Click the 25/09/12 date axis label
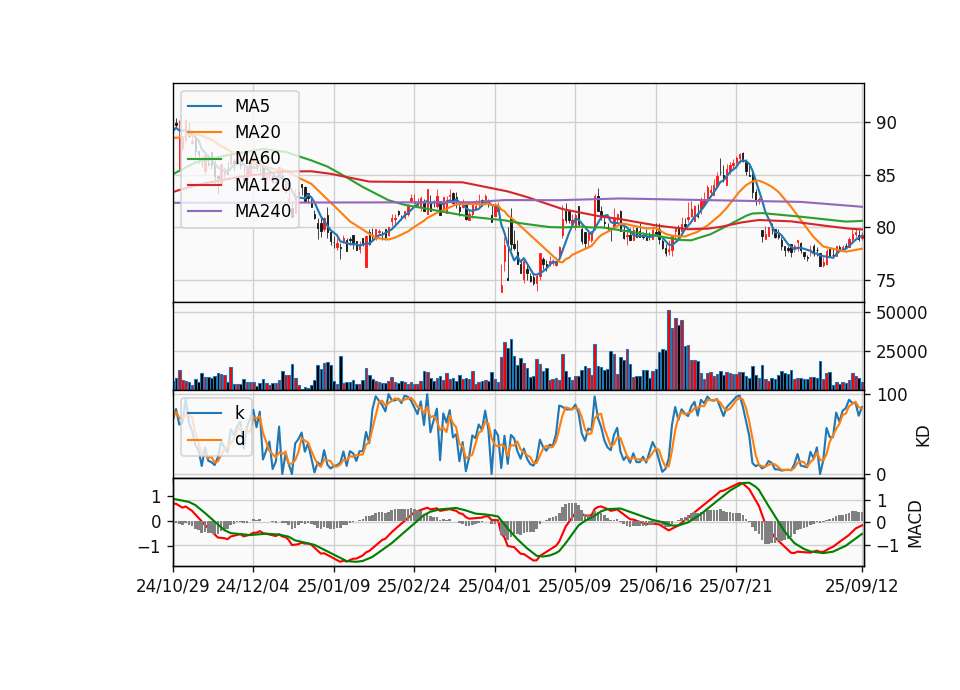Screen dimensions: 960x690 pyautogui.click(x=862, y=586)
